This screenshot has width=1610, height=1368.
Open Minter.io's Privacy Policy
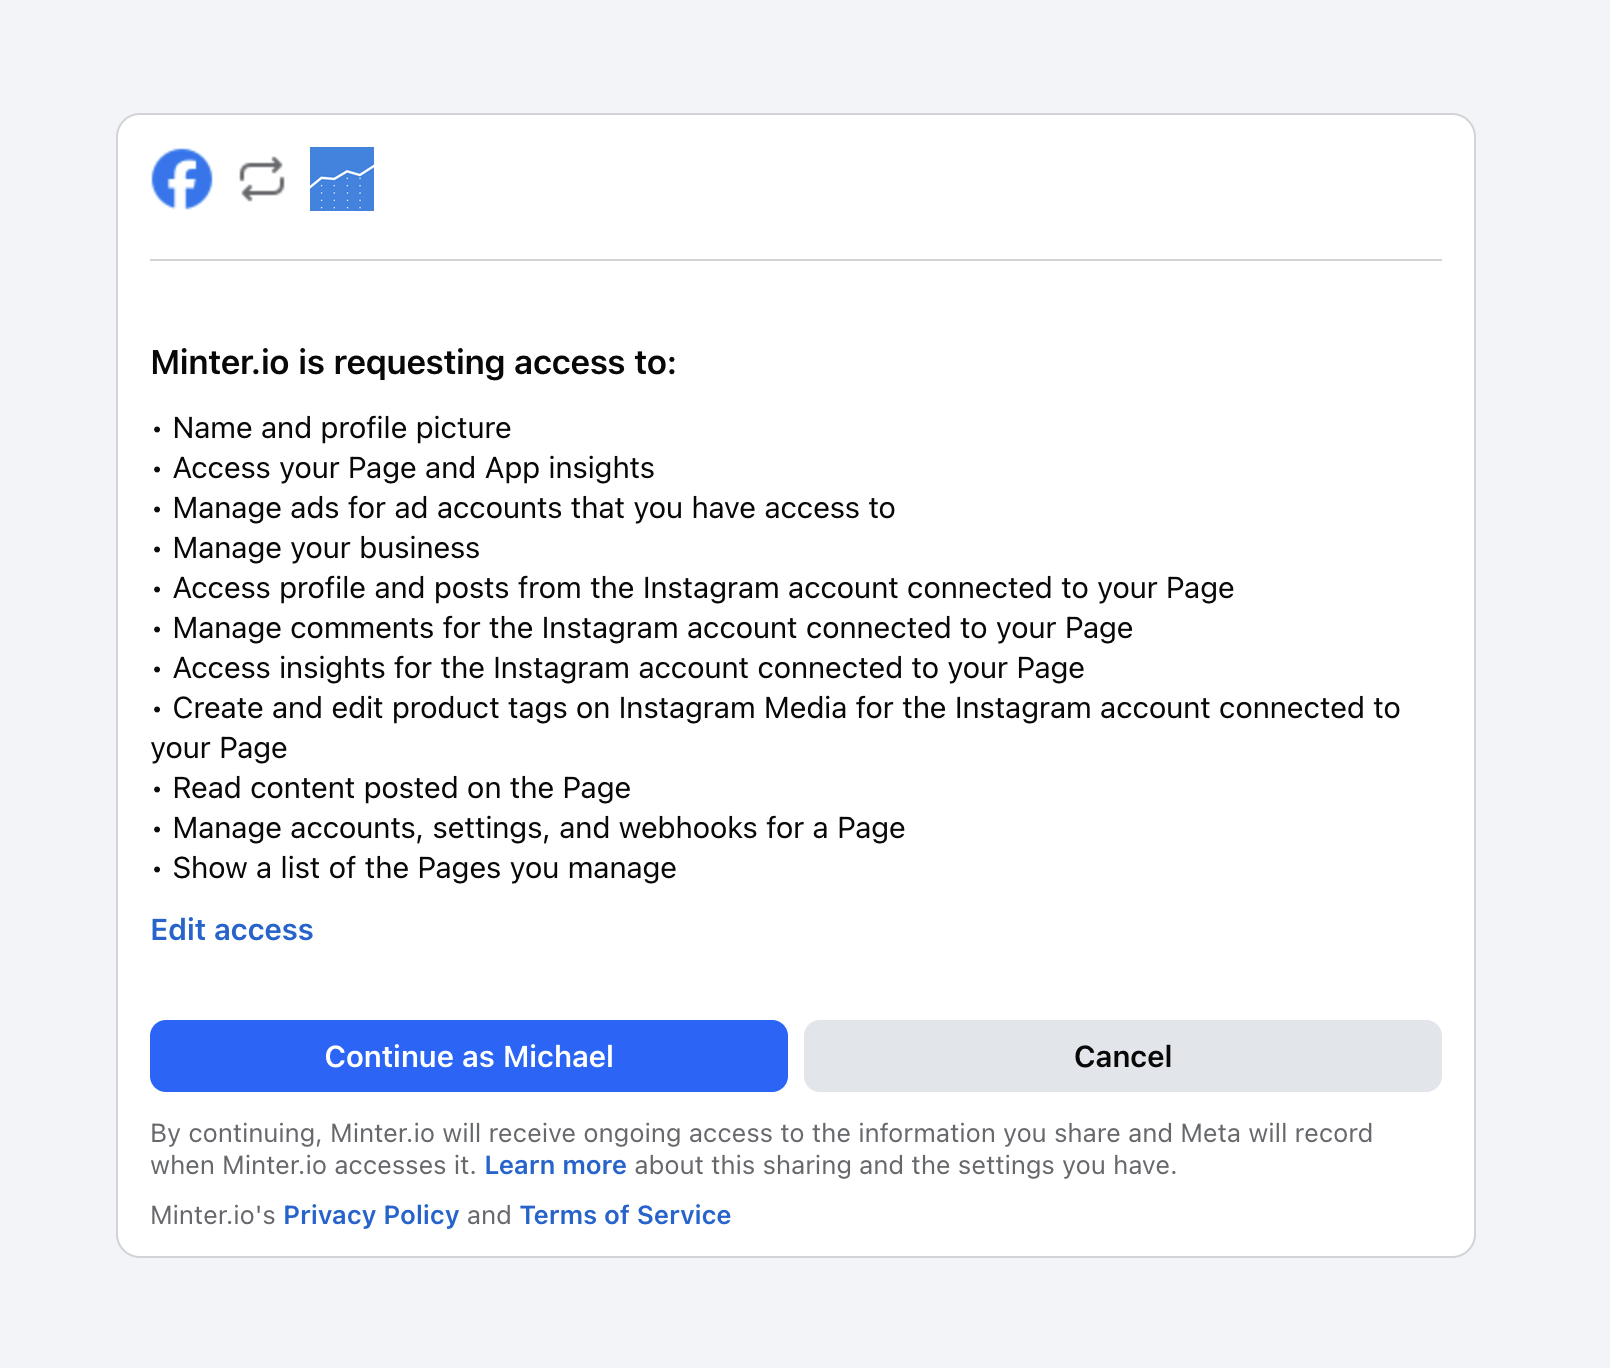(371, 1215)
